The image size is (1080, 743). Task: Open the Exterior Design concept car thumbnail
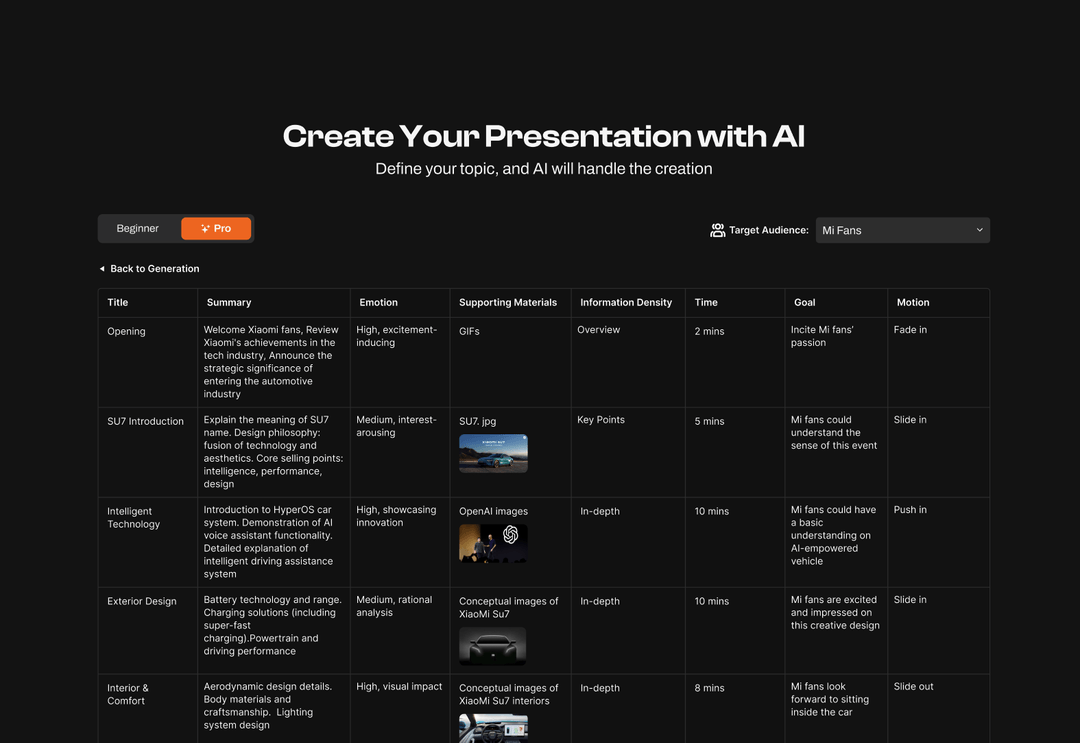pyautogui.click(x=492, y=646)
